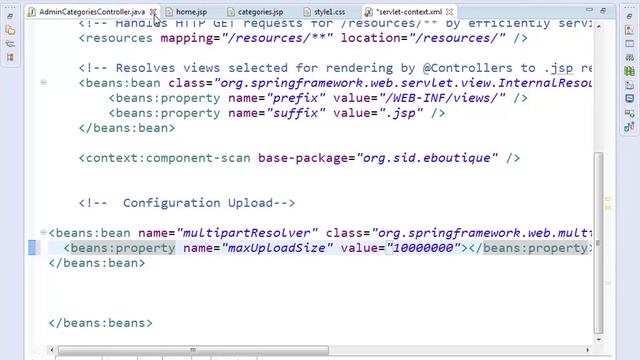
Task: Switch to AdminCategoriesController.java tab
Action: tap(91, 12)
